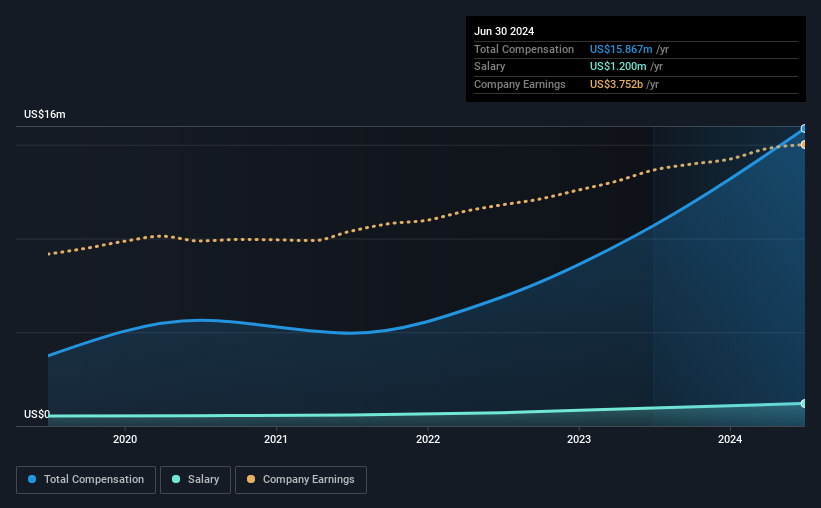821x508 pixels.
Task: Toggle the Company Earnings legend button
Action: click(301, 480)
